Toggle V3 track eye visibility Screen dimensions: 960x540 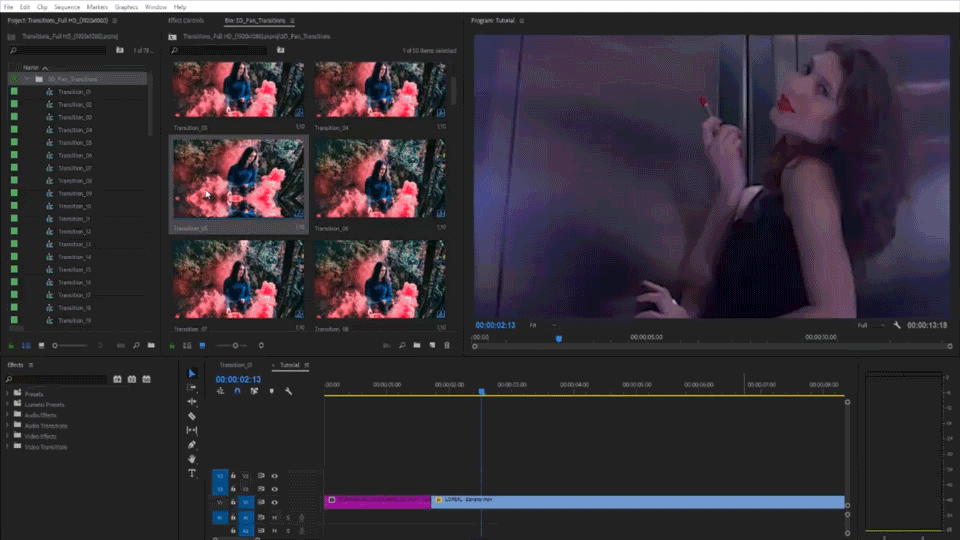pos(274,476)
